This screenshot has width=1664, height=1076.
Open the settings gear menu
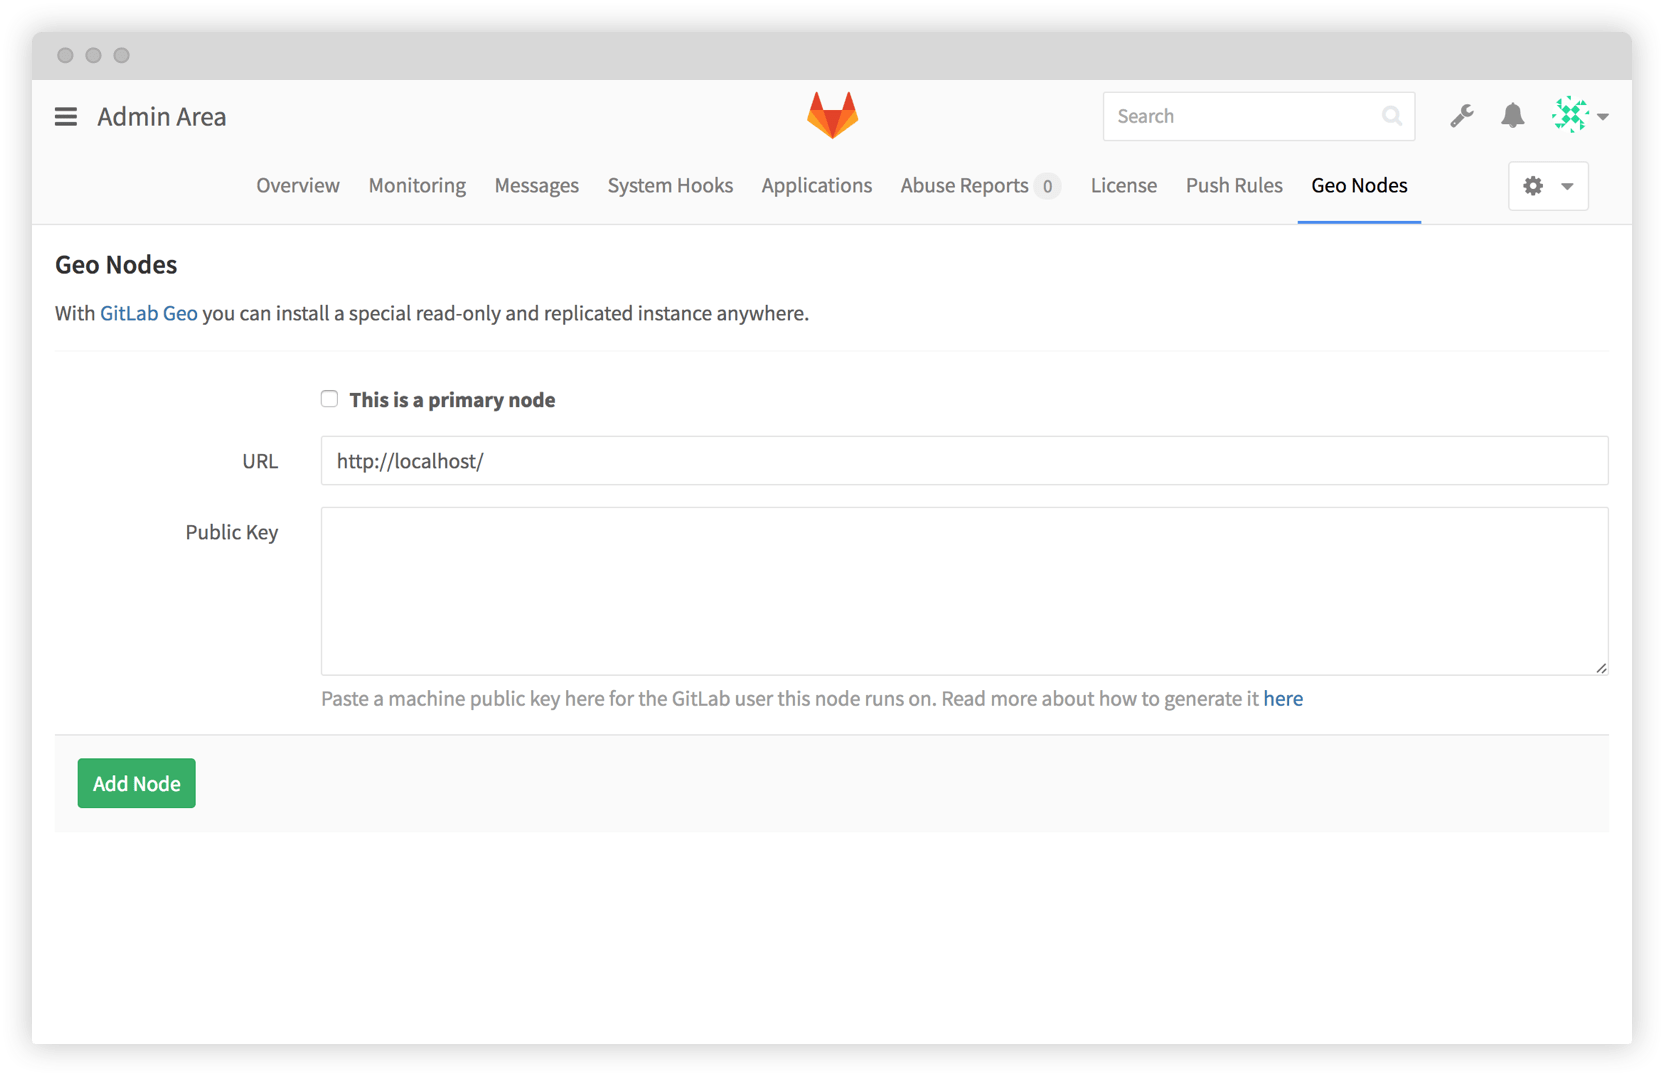(1533, 186)
